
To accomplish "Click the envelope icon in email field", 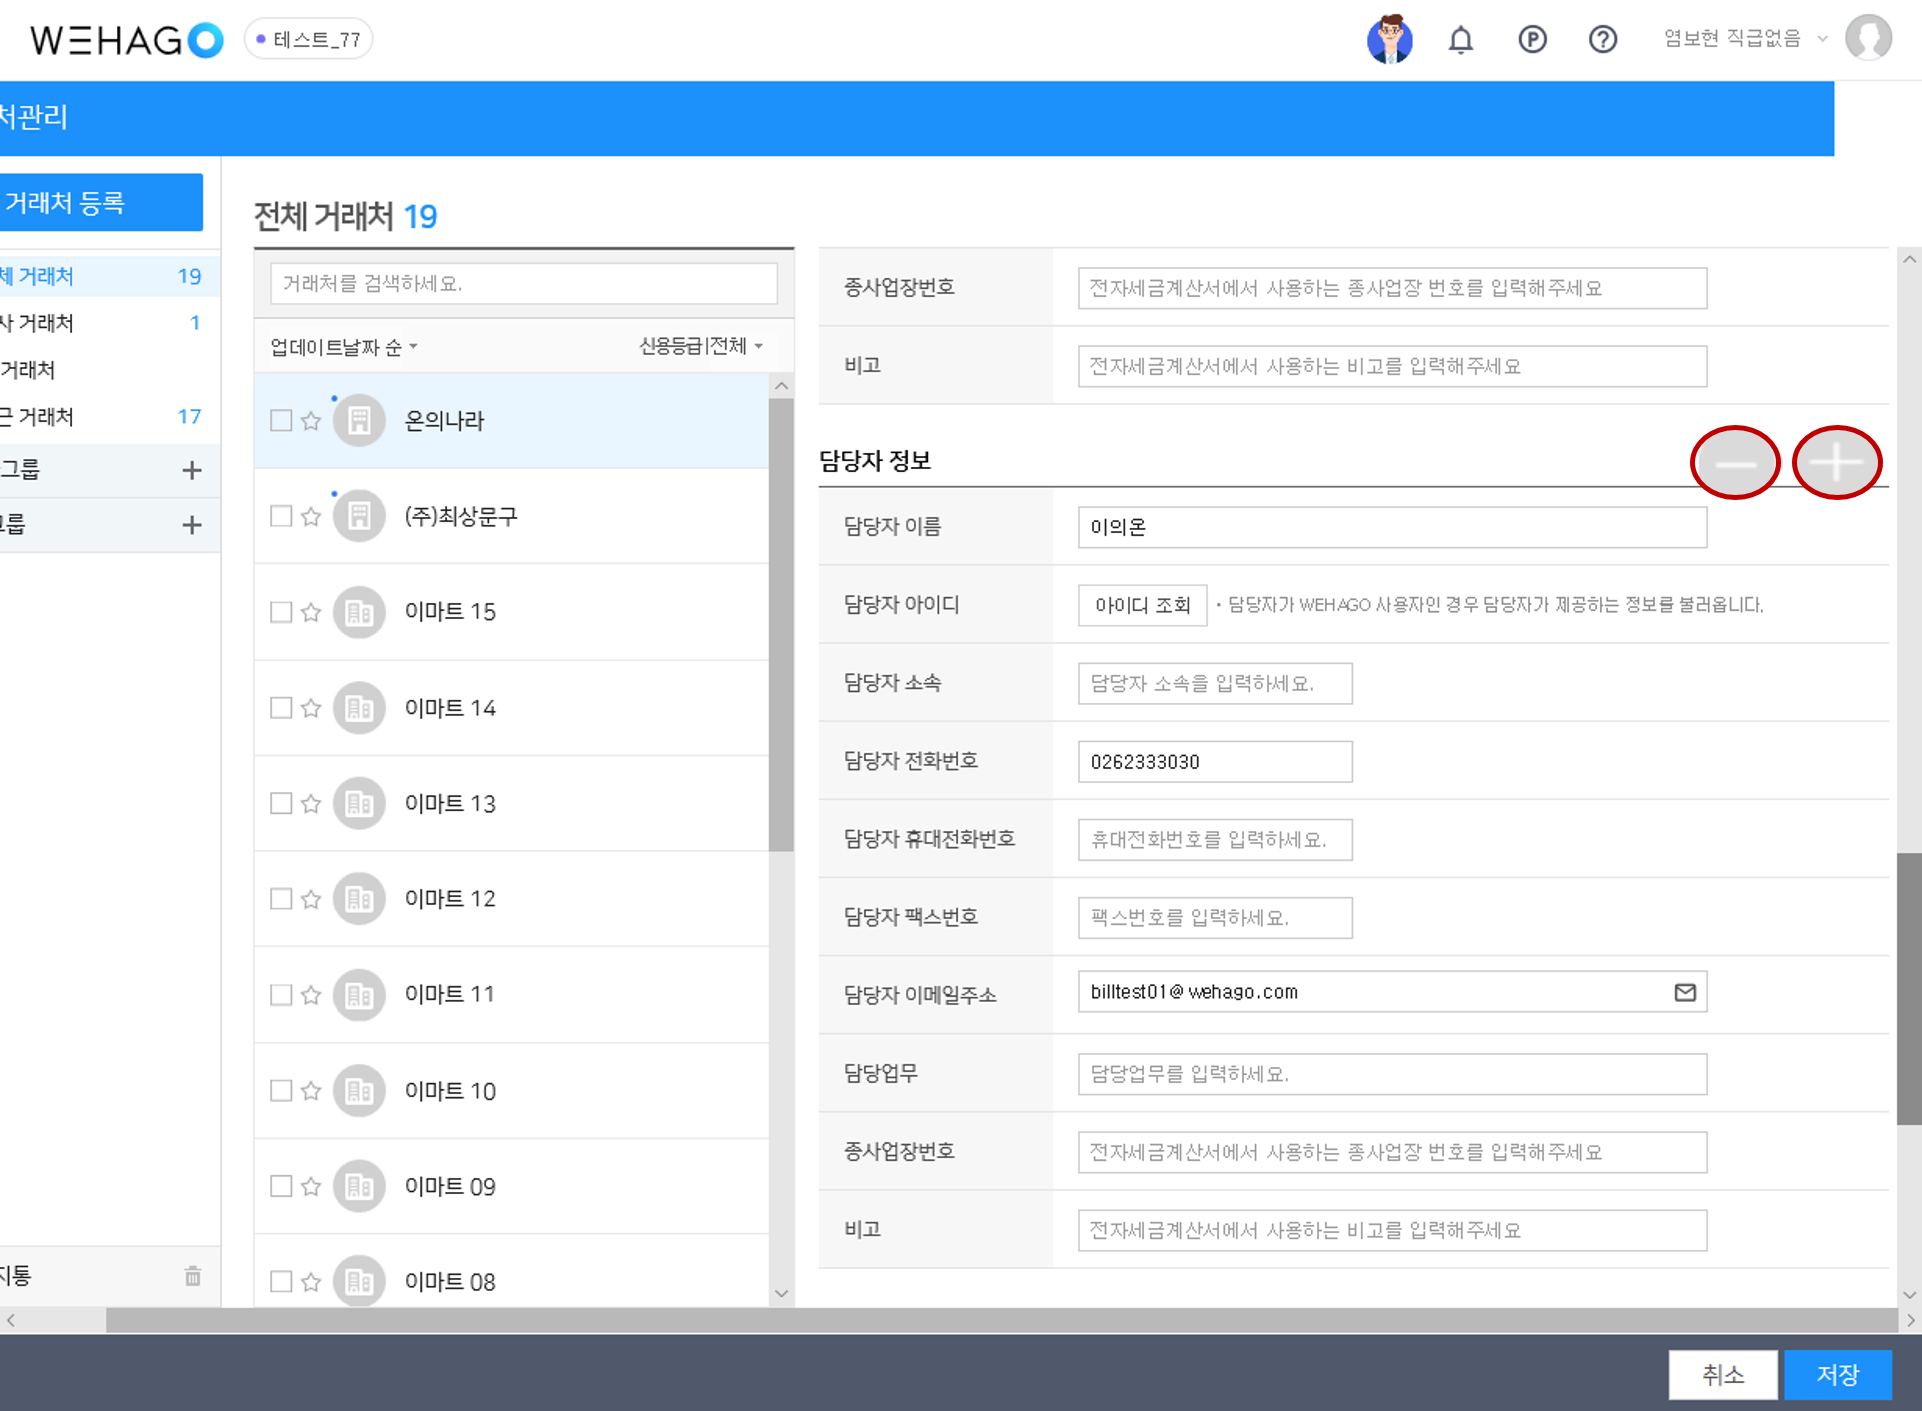I will pos(1685,992).
